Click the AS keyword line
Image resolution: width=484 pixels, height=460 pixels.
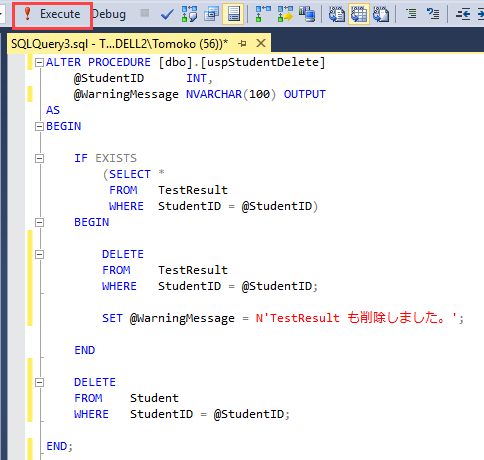coord(53,110)
